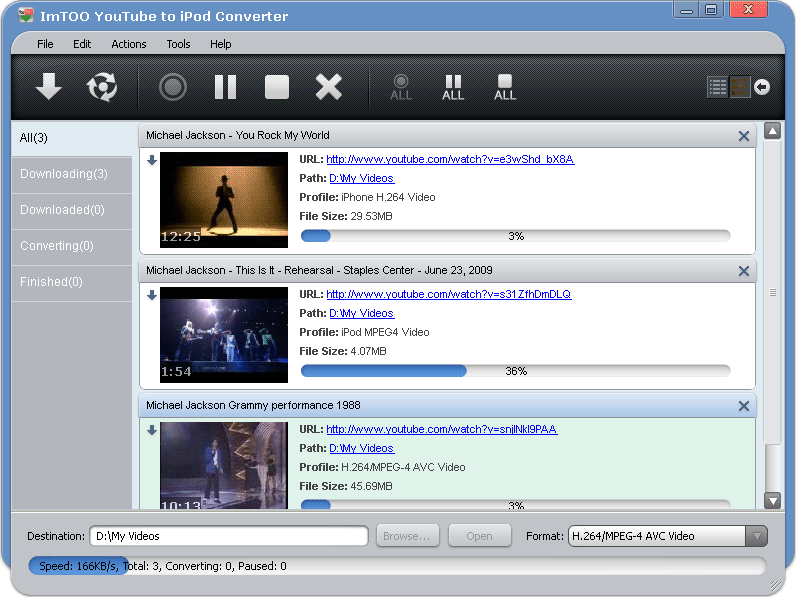Open the Help menu
796x597 pixels.
221,44
